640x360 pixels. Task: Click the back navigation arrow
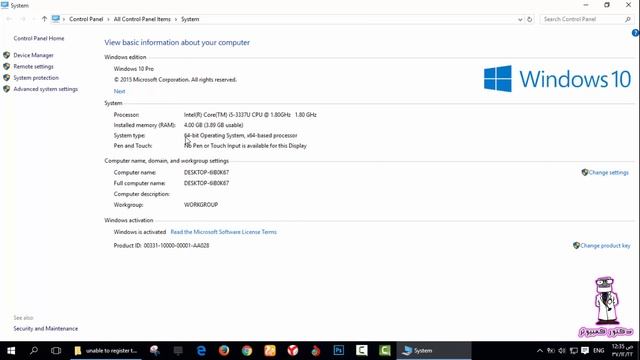(x=9, y=19)
